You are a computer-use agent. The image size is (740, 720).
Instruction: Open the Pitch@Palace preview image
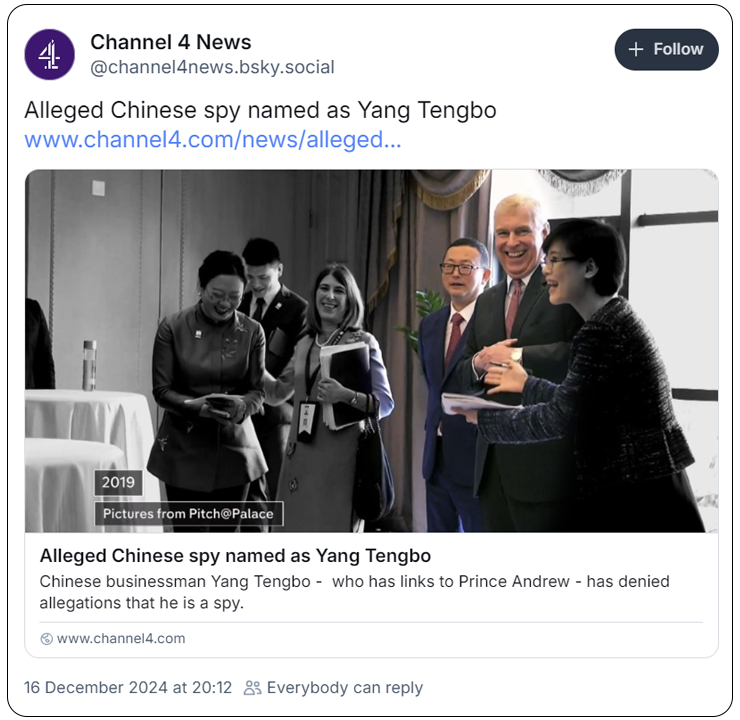click(x=371, y=351)
